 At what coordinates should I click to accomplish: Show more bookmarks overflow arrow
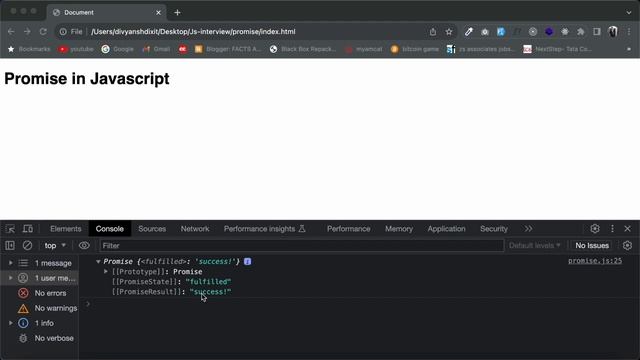coord(629,49)
